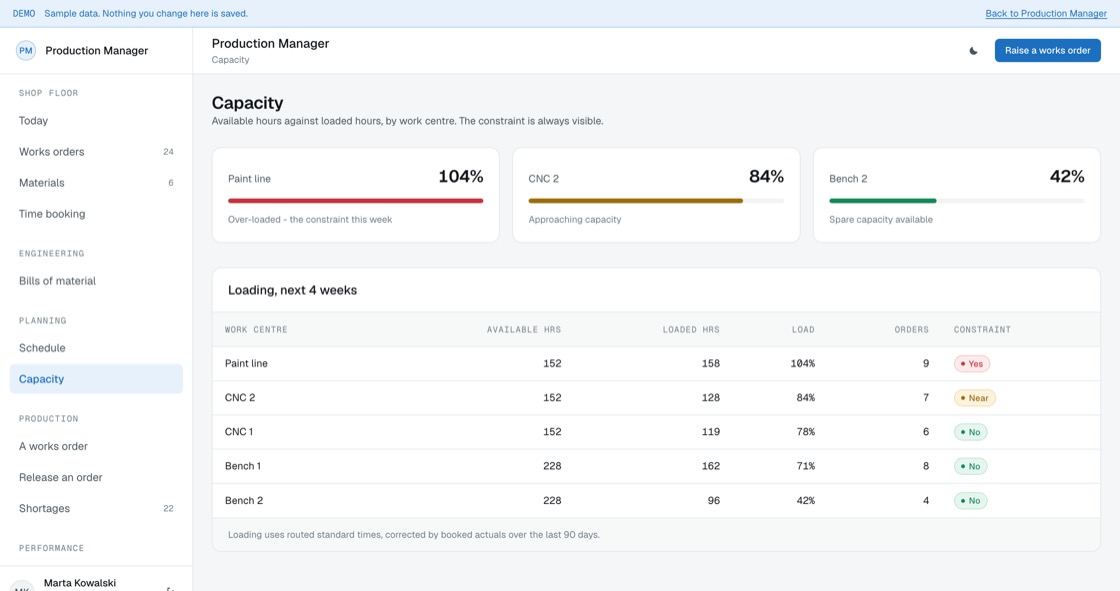Click the red Paint line load bar

[356, 201]
